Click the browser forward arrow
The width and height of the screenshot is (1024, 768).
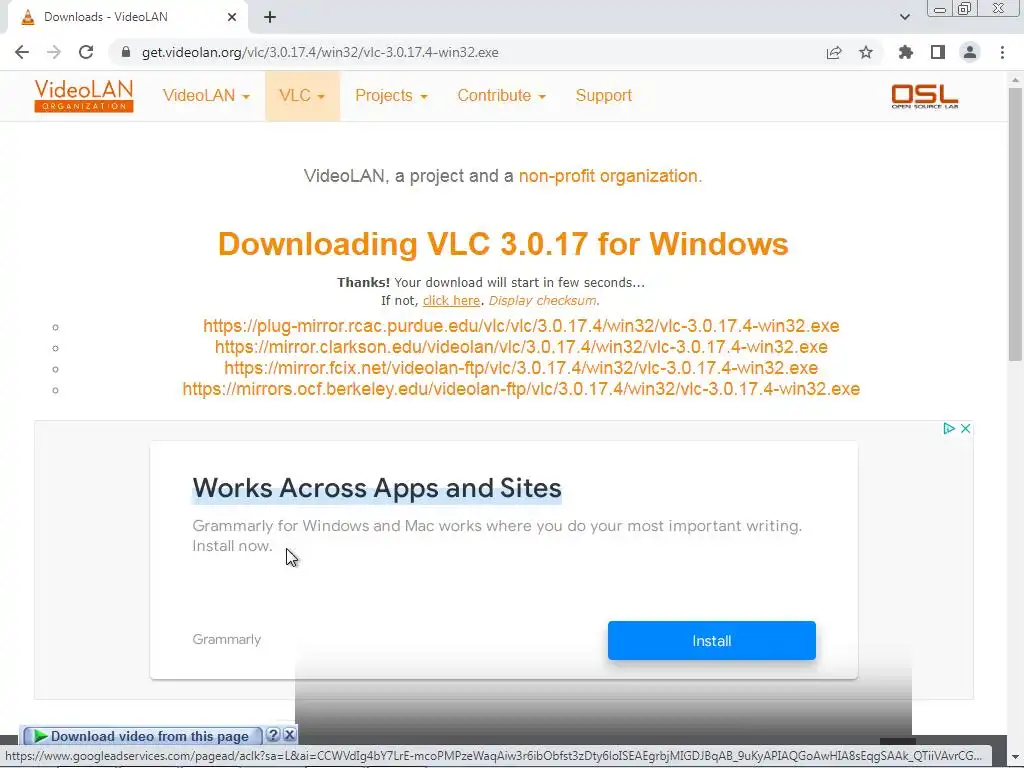click(x=54, y=52)
